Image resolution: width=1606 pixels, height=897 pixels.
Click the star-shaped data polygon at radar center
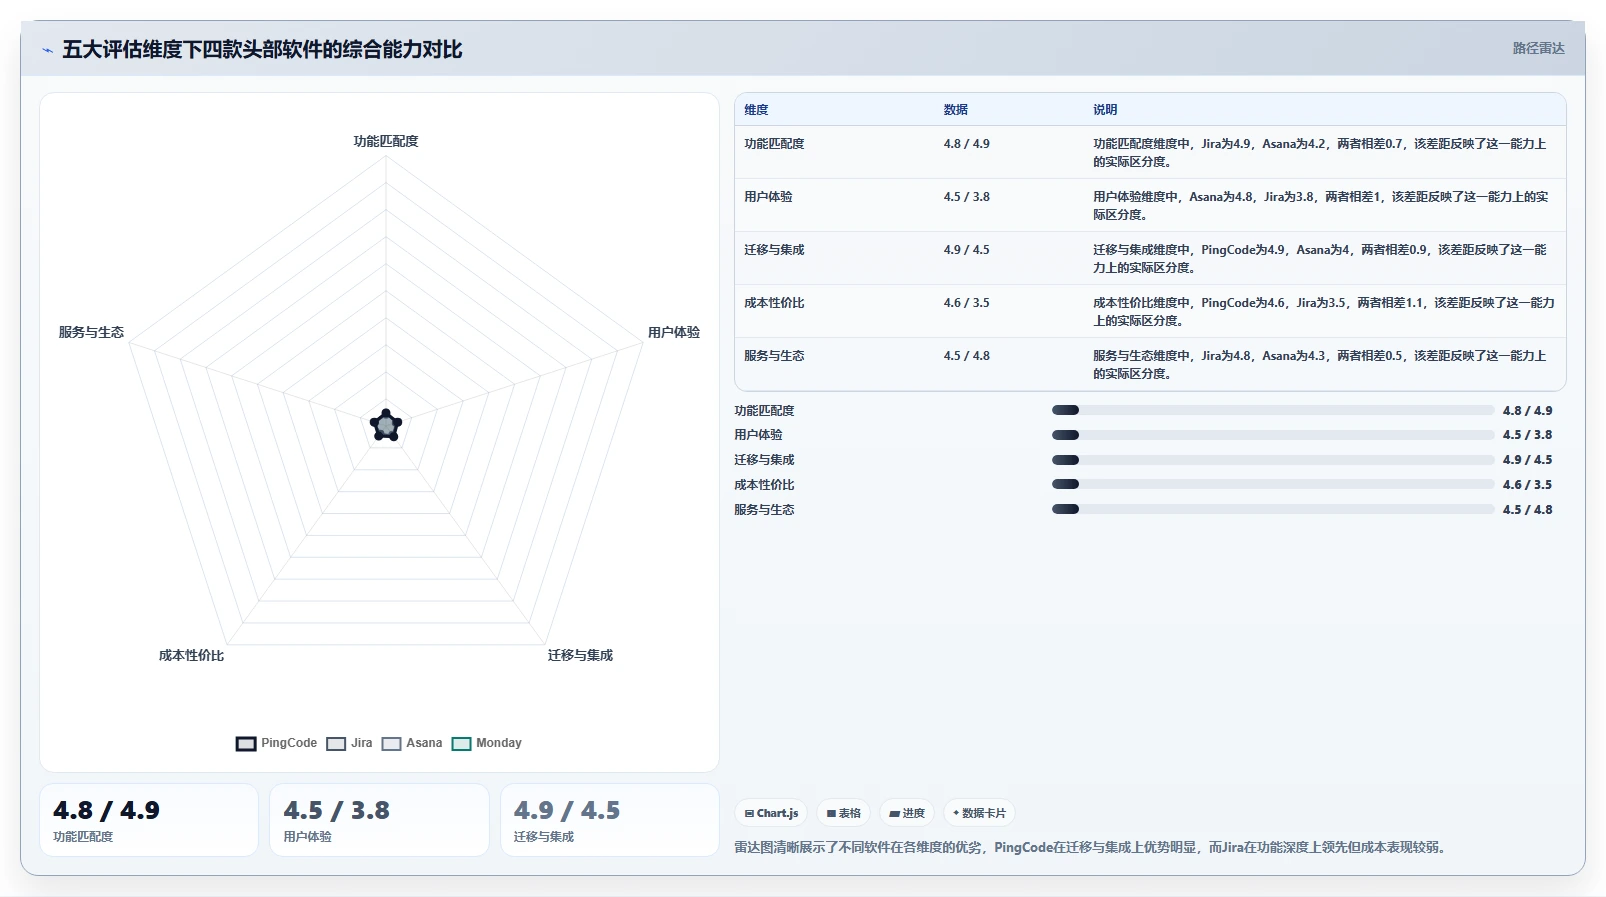point(386,425)
